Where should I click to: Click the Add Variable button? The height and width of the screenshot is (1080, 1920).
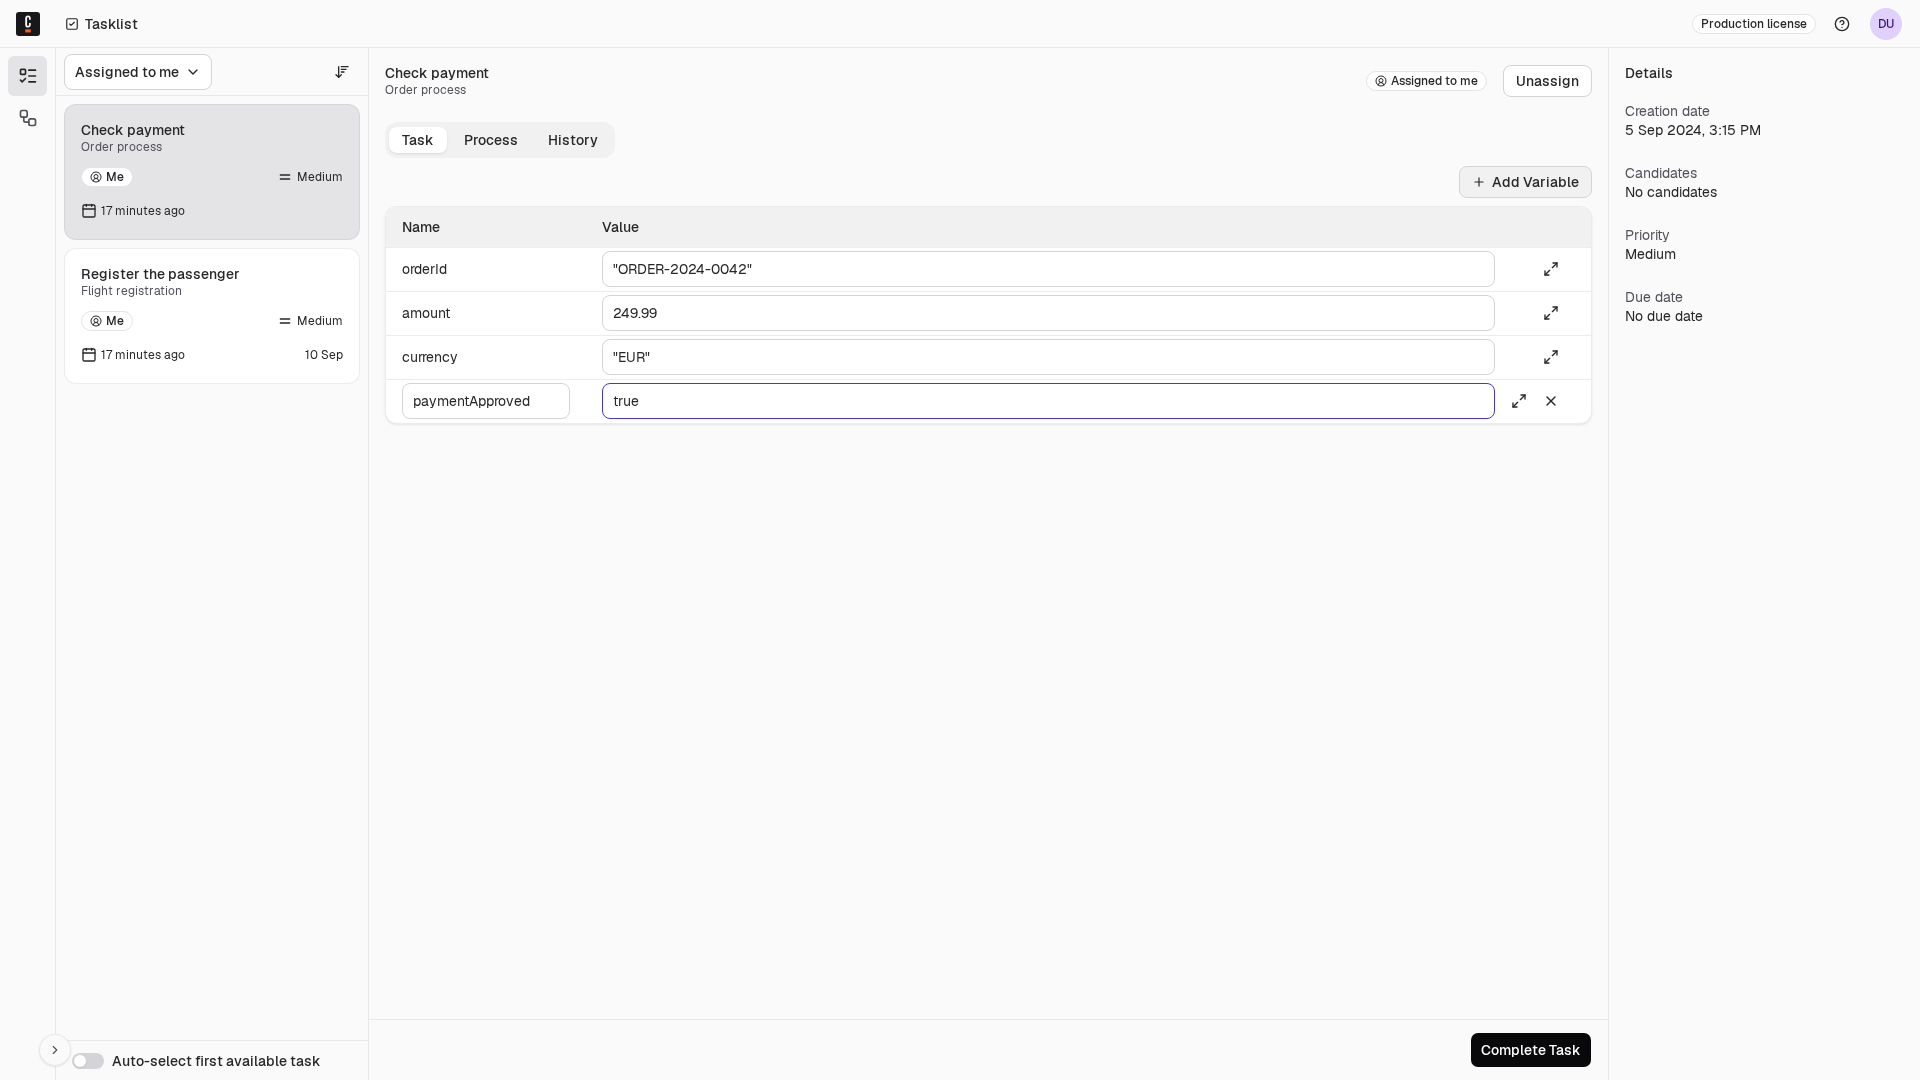click(1525, 182)
